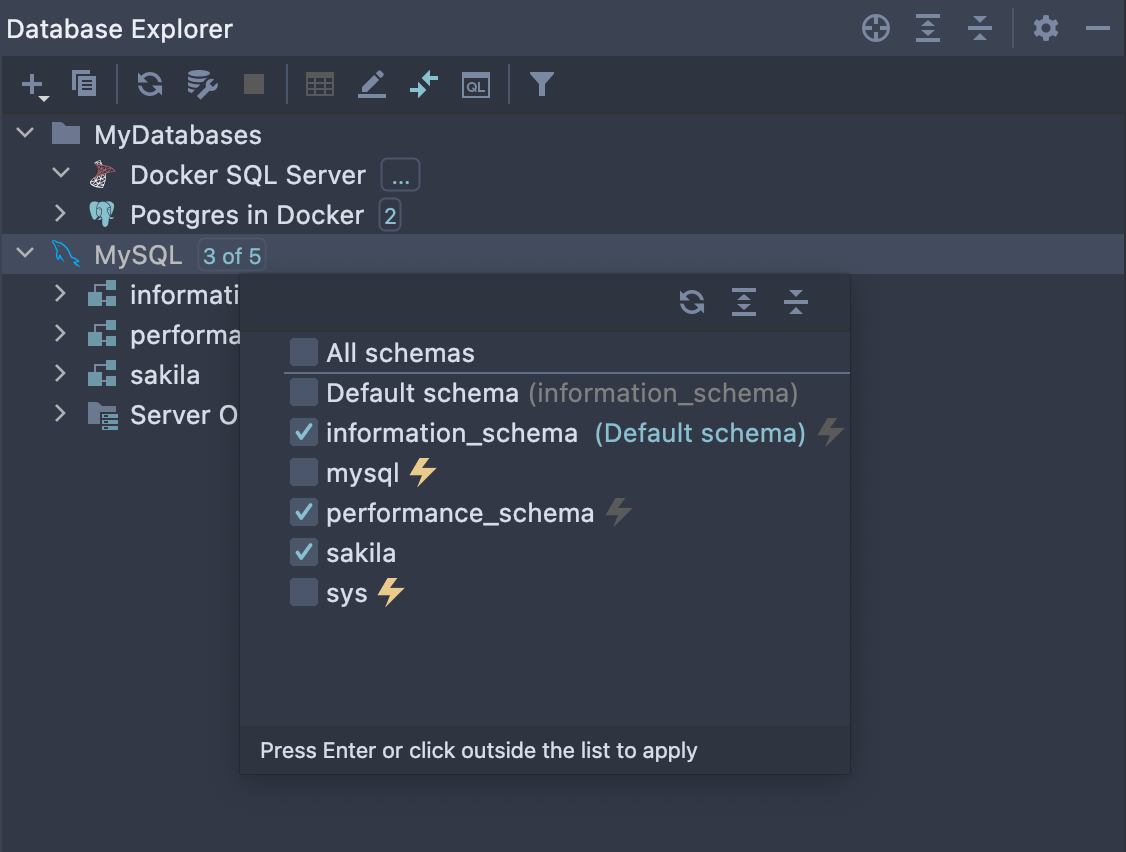1126x852 pixels.
Task: Collapse the MyDatabases folder
Action: [x=25, y=134]
